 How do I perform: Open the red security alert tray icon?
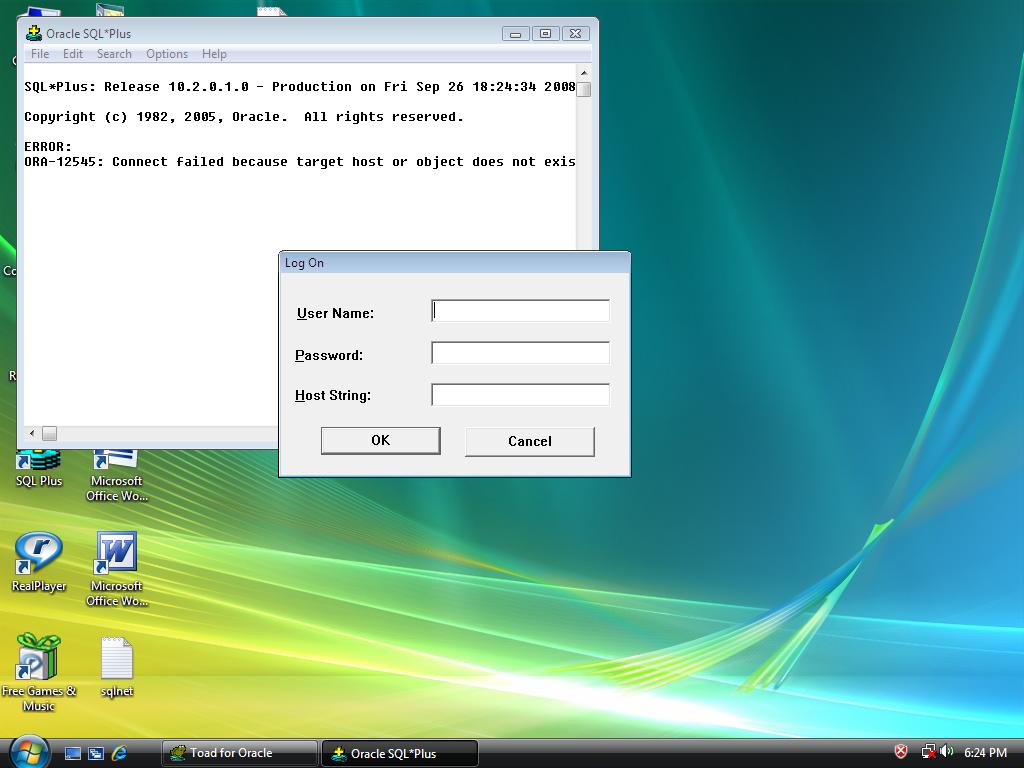(901, 752)
